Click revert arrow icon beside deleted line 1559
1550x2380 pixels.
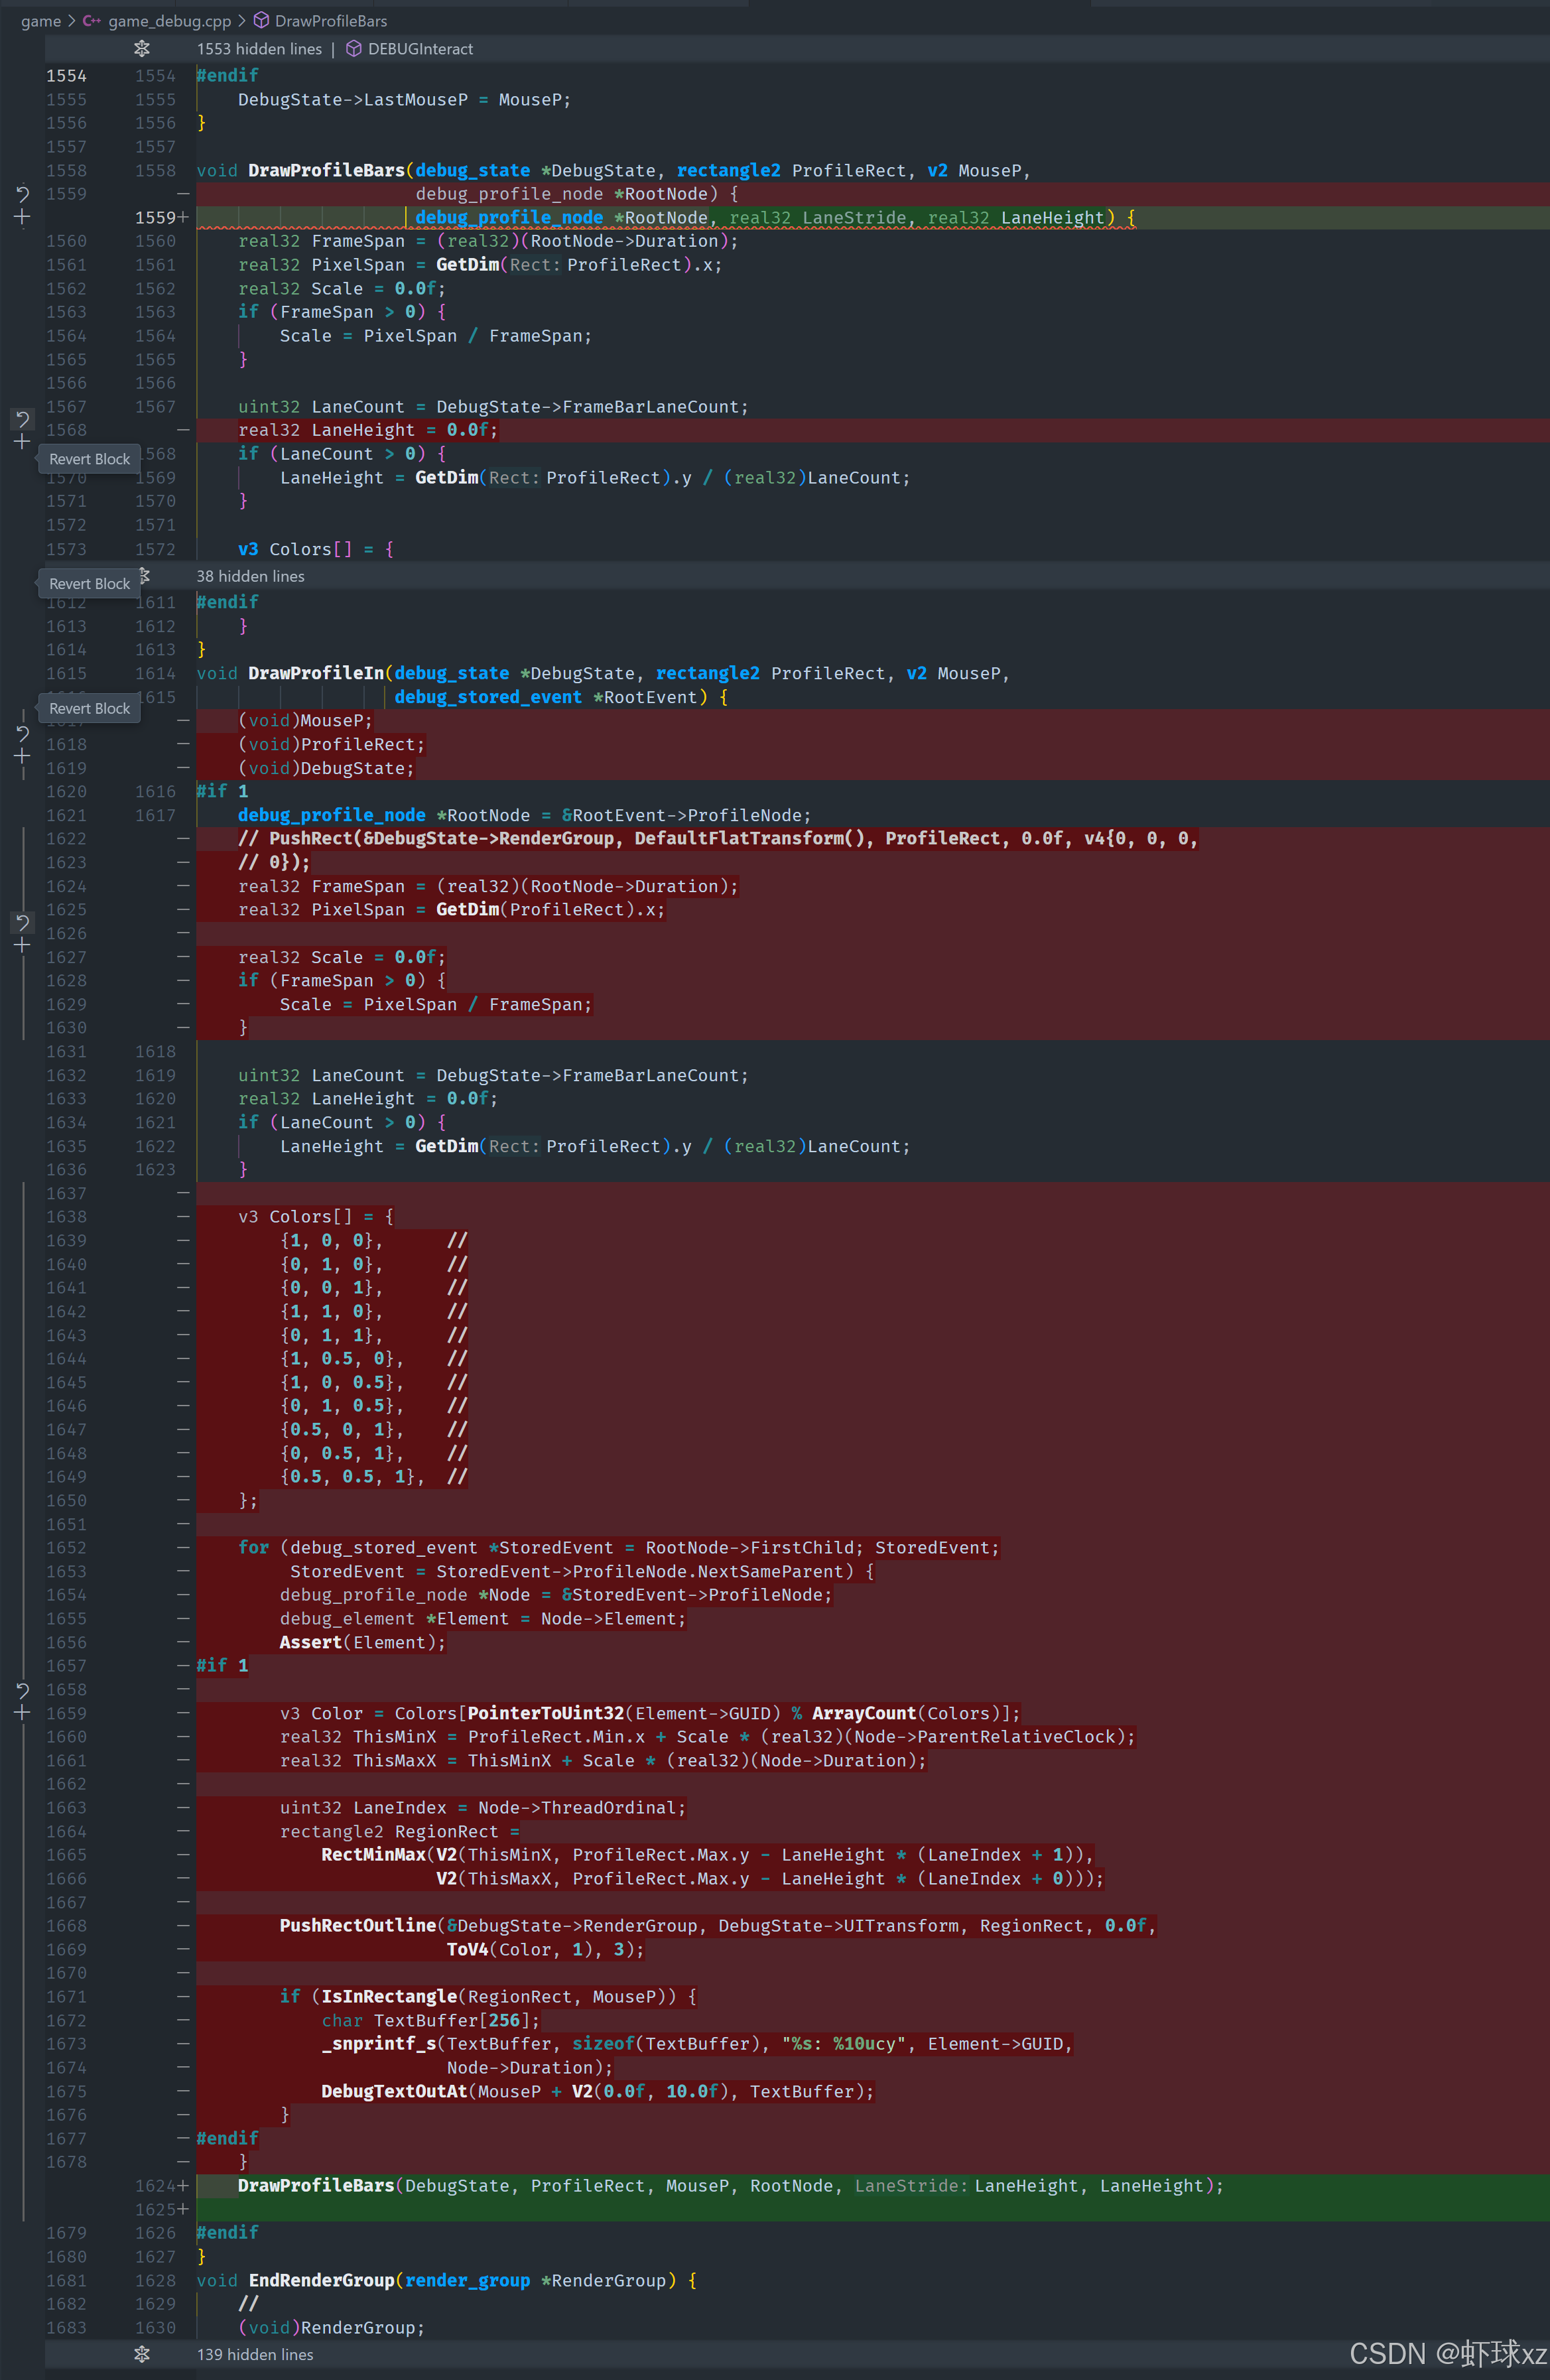coord(22,194)
